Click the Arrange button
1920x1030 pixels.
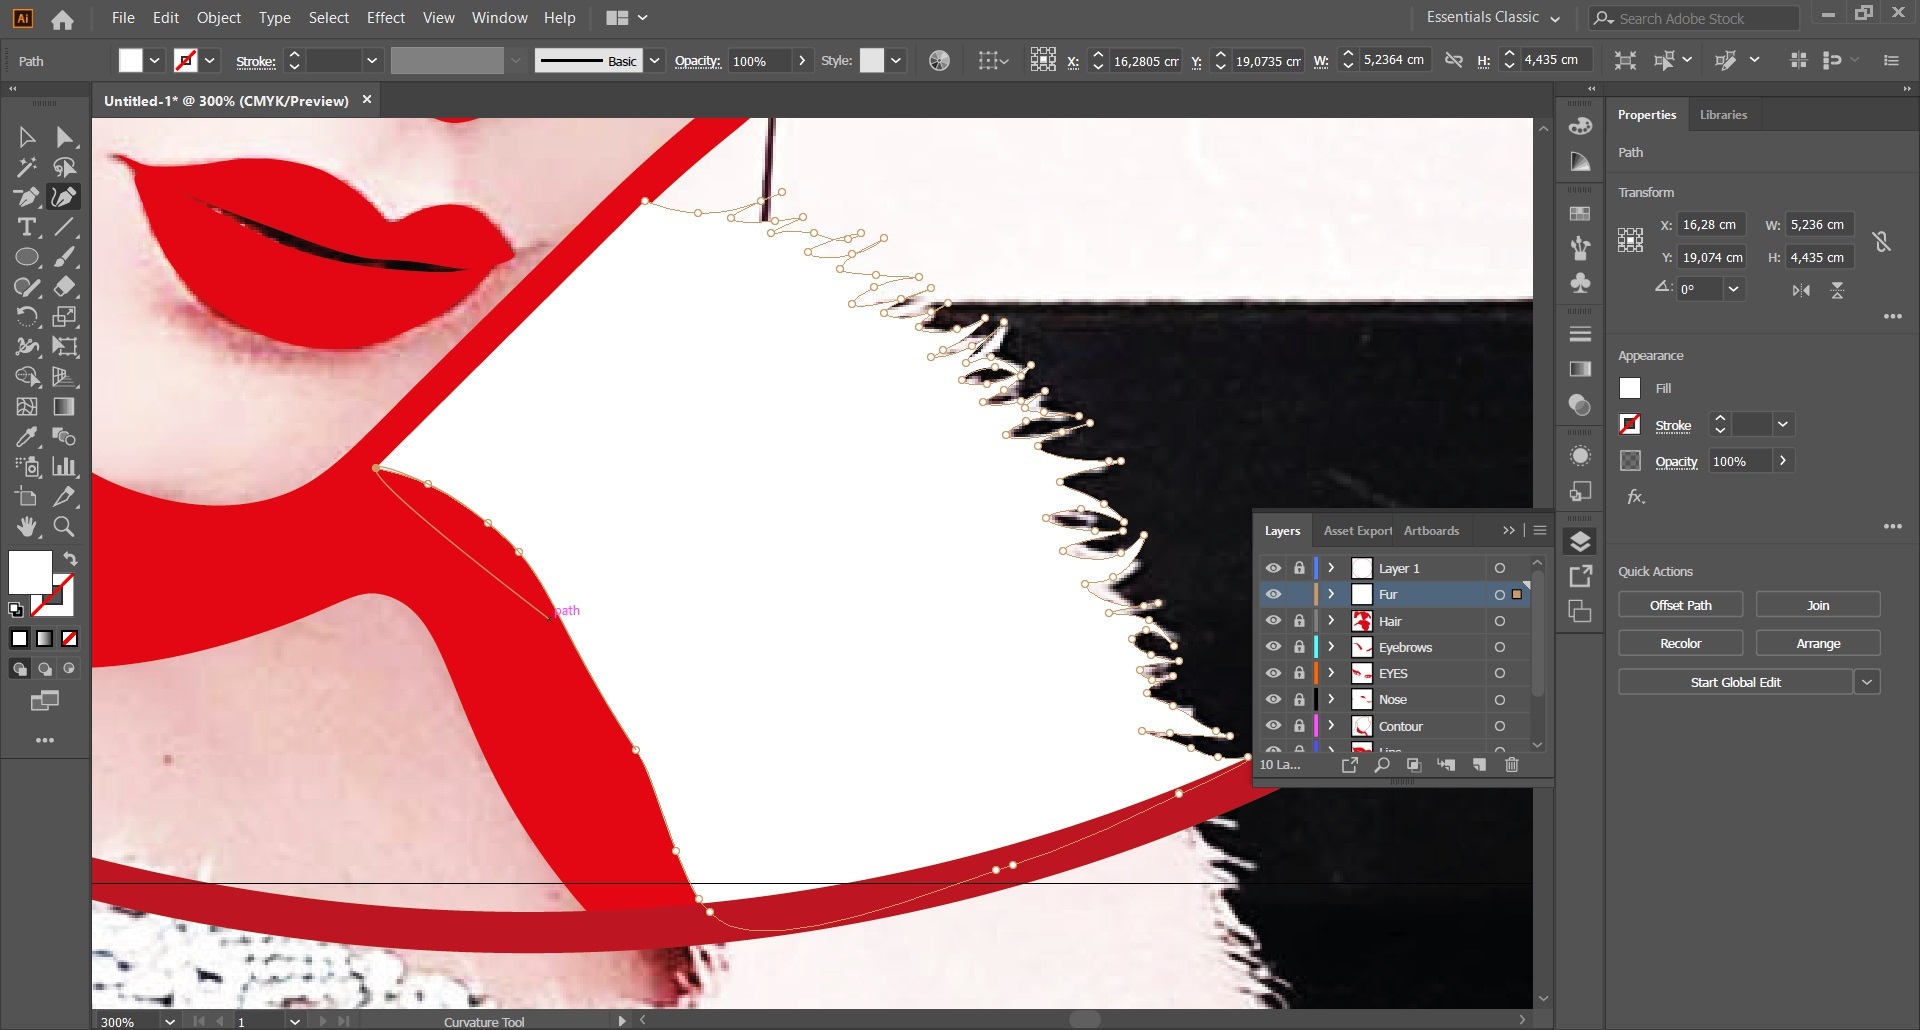(x=1818, y=643)
